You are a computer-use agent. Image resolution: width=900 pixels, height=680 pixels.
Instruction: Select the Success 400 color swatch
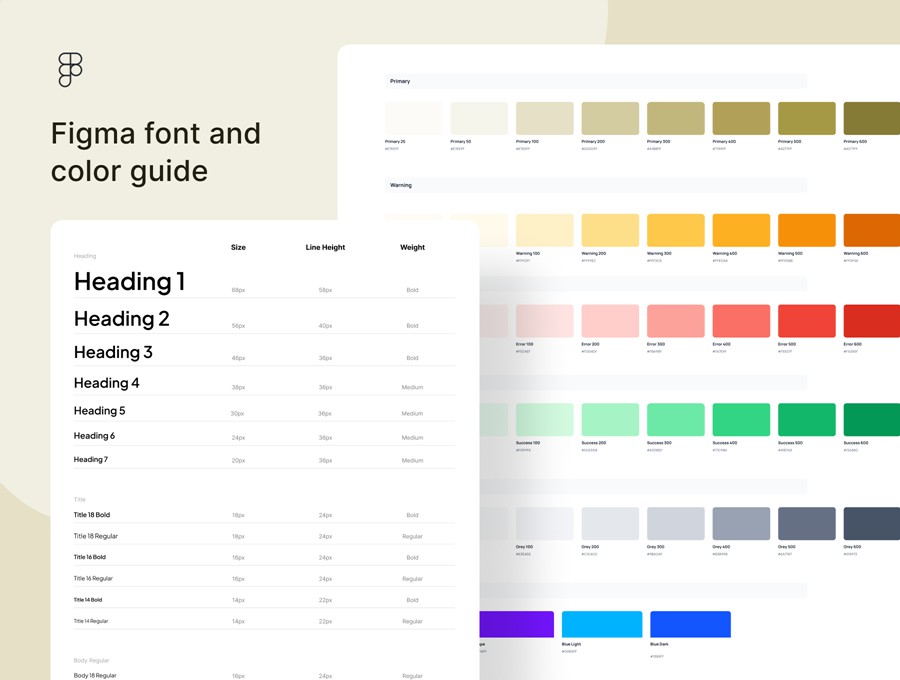pyautogui.click(x=740, y=419)
